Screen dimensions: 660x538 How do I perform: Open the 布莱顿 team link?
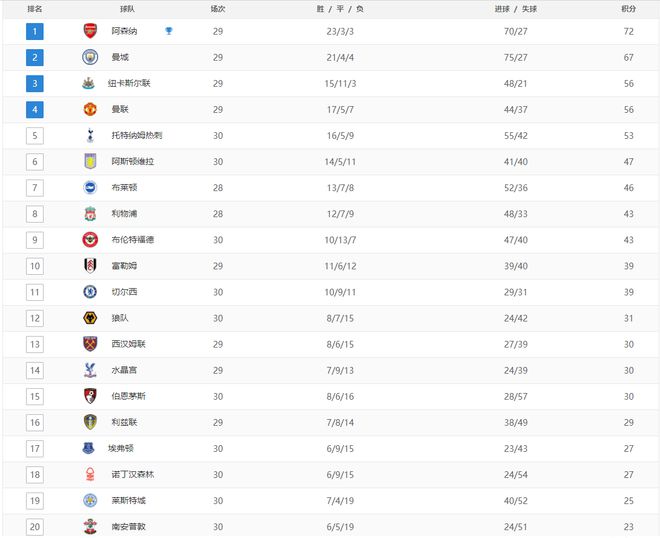(124, 188)
